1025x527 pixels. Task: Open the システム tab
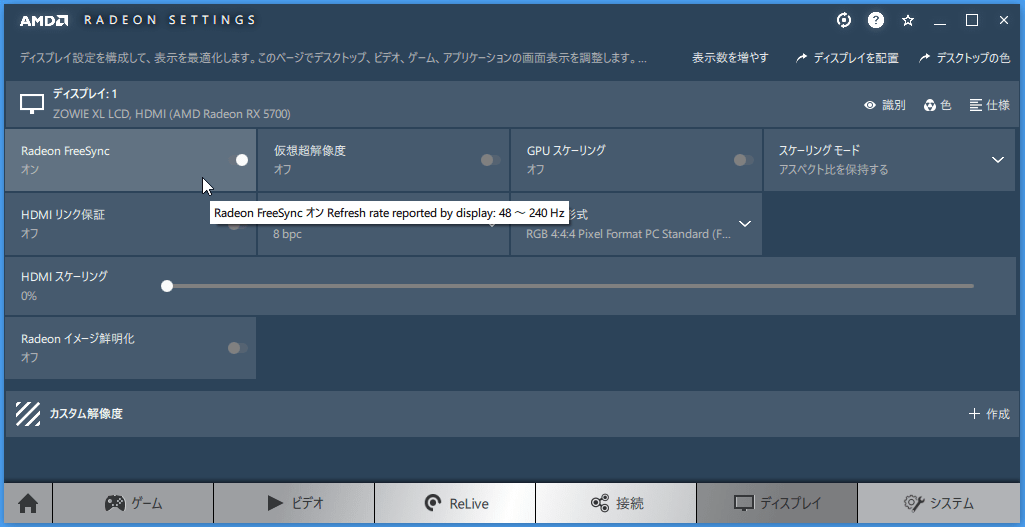coord(939,503)
